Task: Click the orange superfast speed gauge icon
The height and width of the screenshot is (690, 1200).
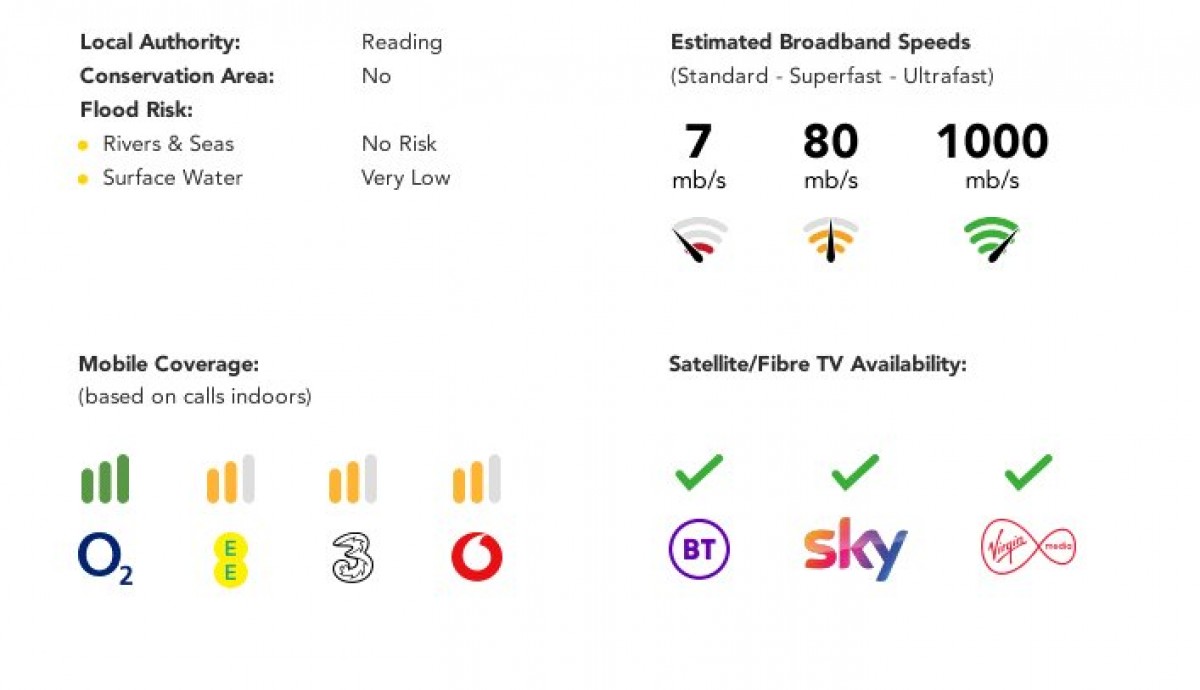Action: (831, 240)
